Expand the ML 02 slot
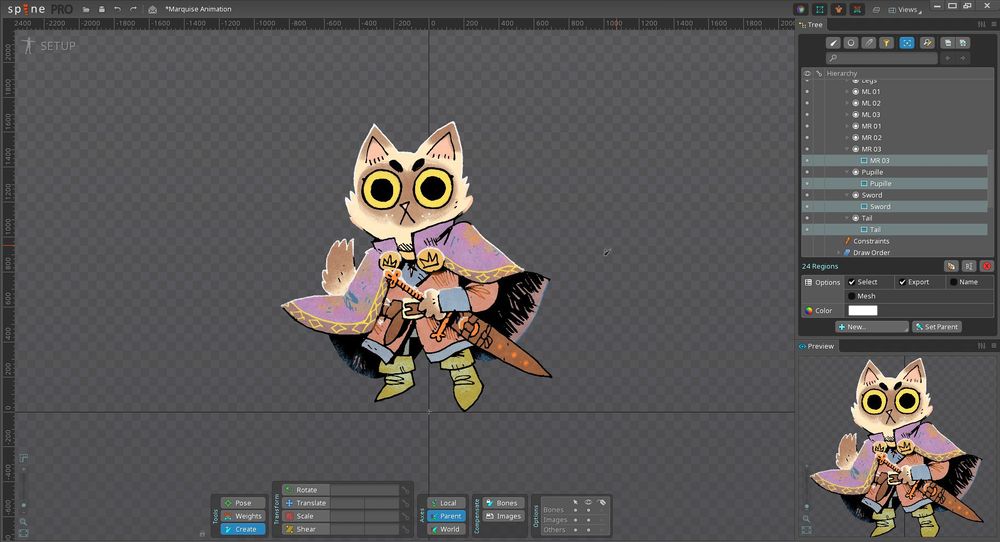 pos(848,103)
